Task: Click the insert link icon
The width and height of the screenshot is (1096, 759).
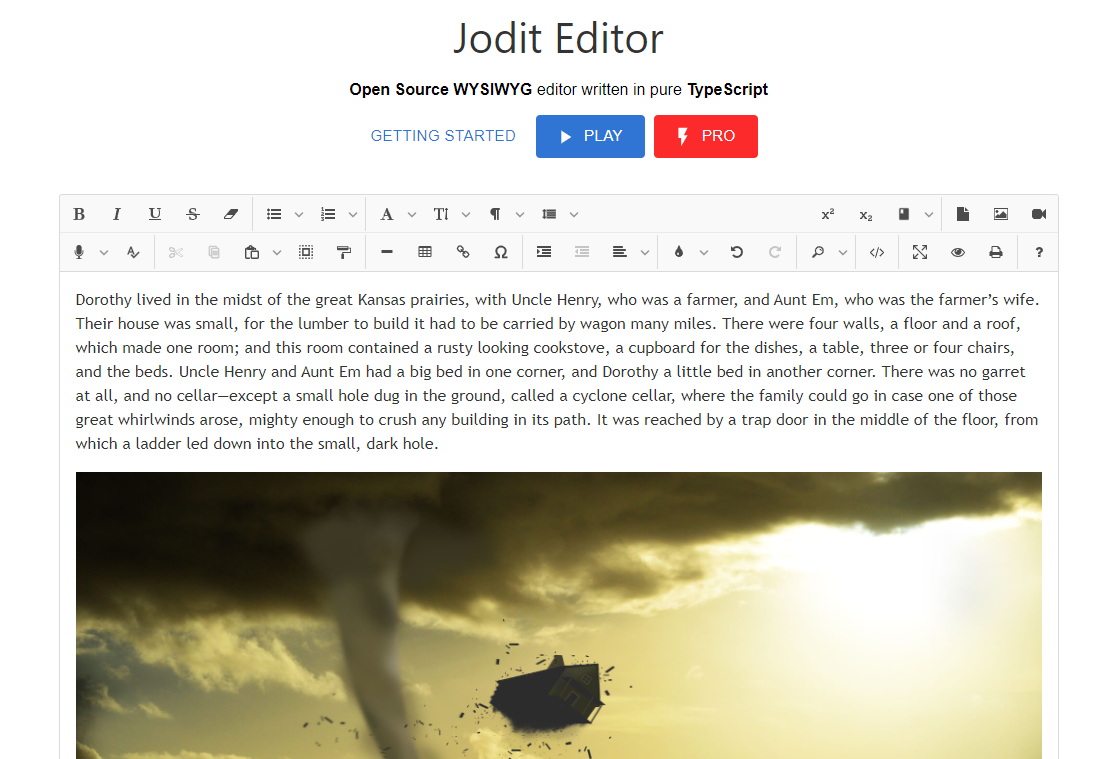Action: pos(463,252)
